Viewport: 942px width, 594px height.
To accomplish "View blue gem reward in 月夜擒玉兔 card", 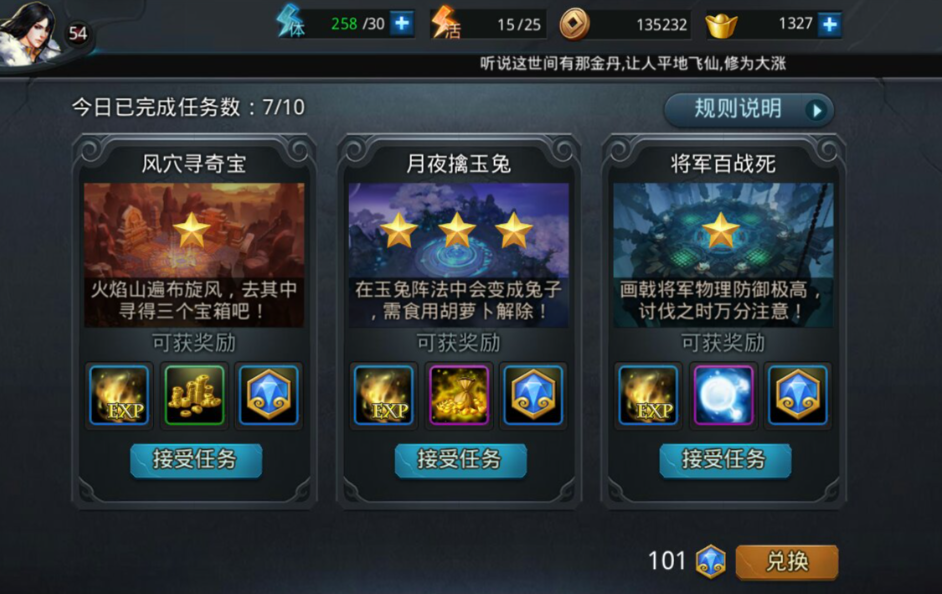I will pyautogui.click(x=533, y=396).
